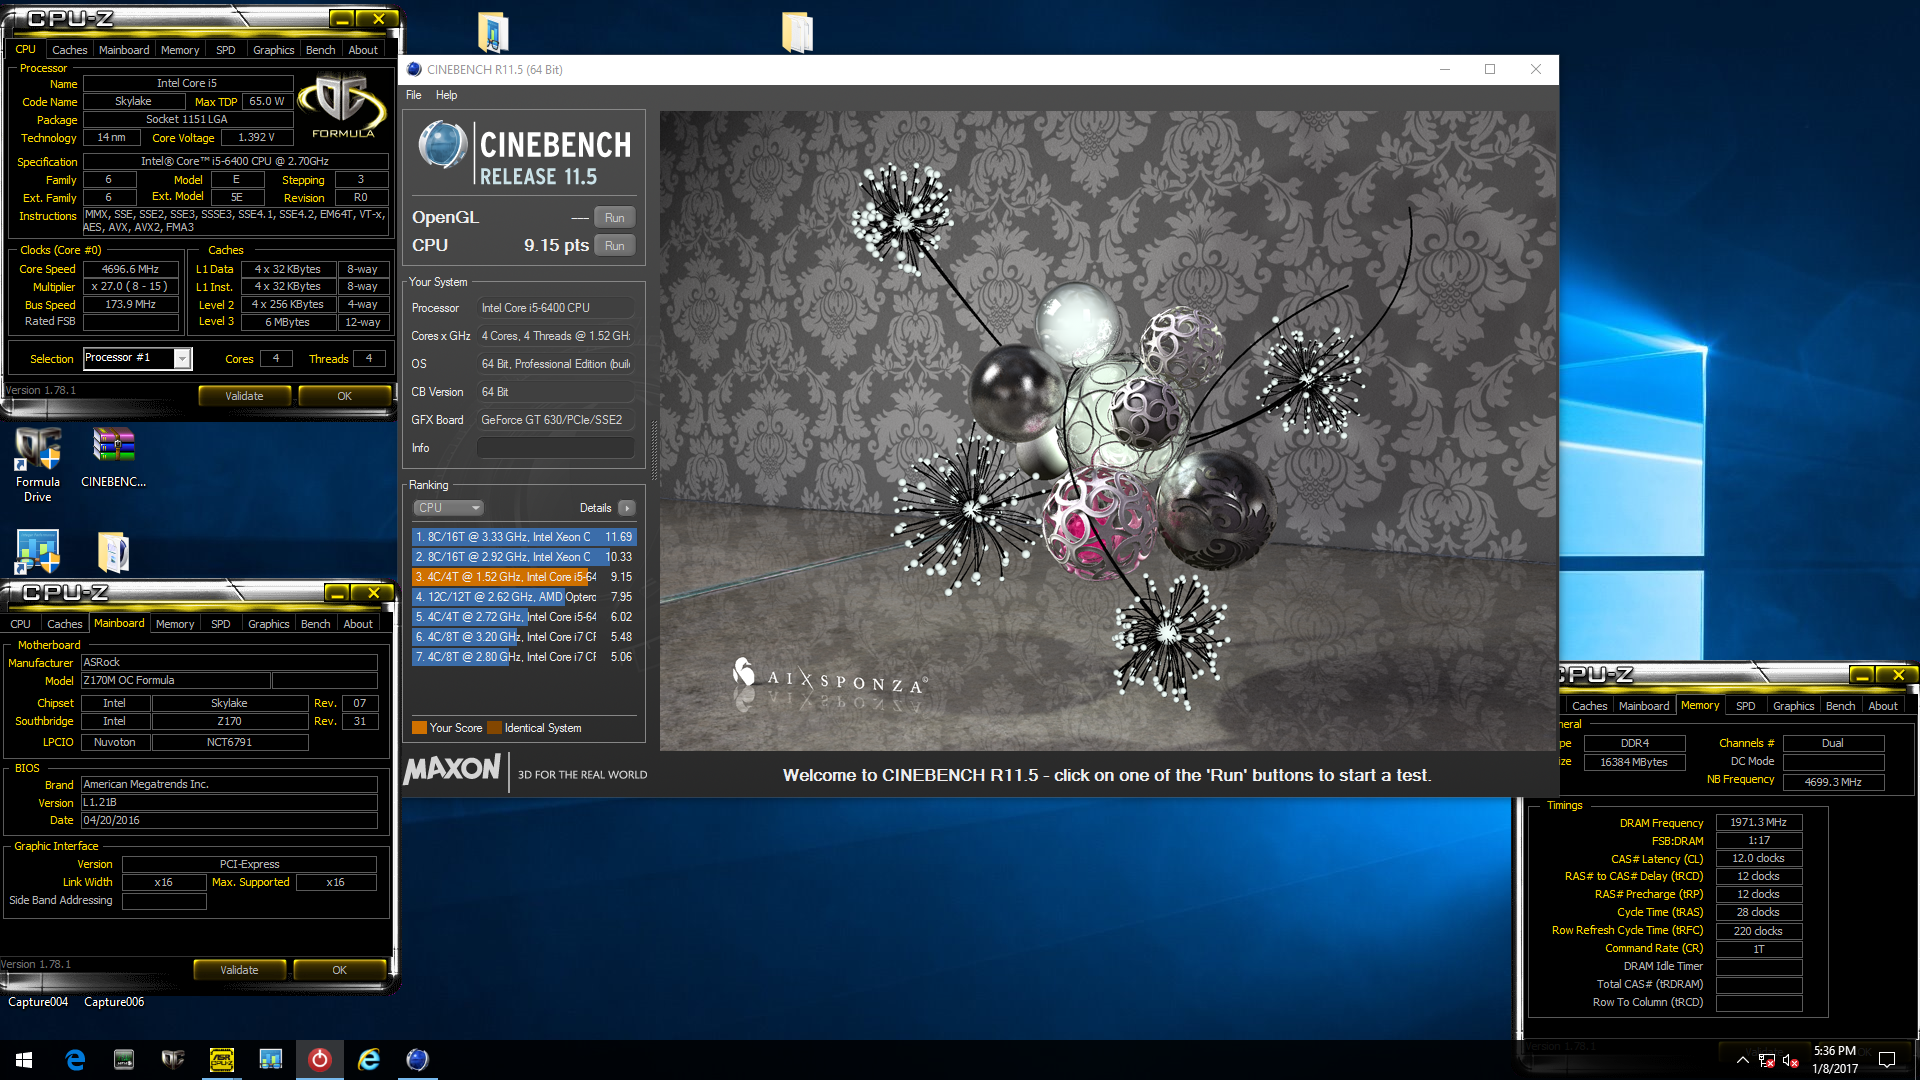Open the OC Formula app in the taskbar
The image size is (1920, 1080).
(x=173, y=1060)
